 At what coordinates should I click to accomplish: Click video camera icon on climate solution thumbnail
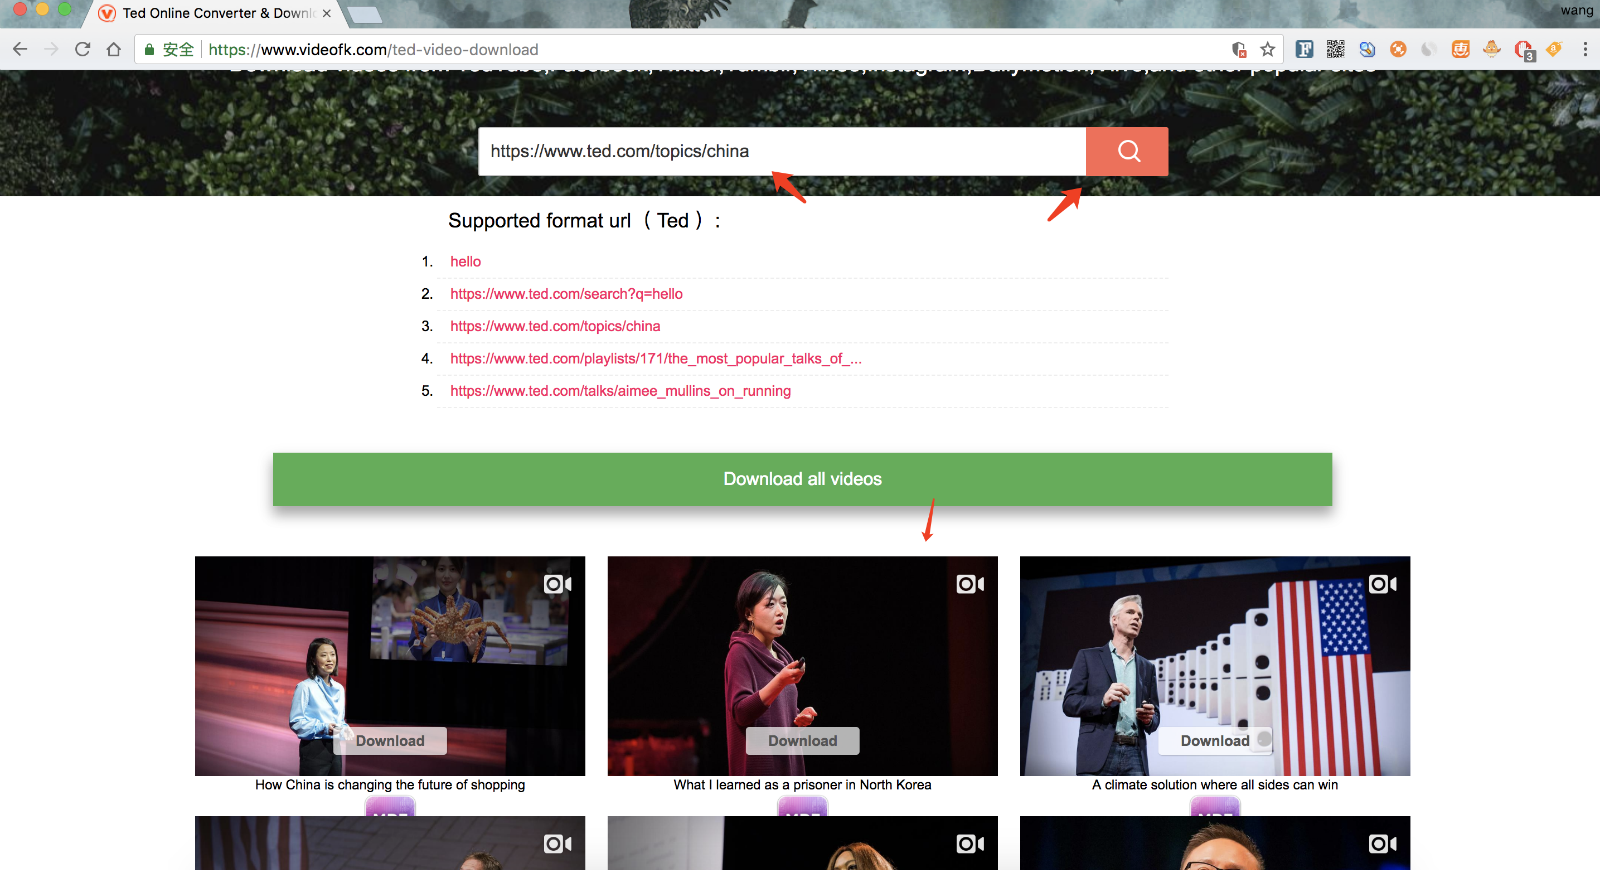point(1383,584)
